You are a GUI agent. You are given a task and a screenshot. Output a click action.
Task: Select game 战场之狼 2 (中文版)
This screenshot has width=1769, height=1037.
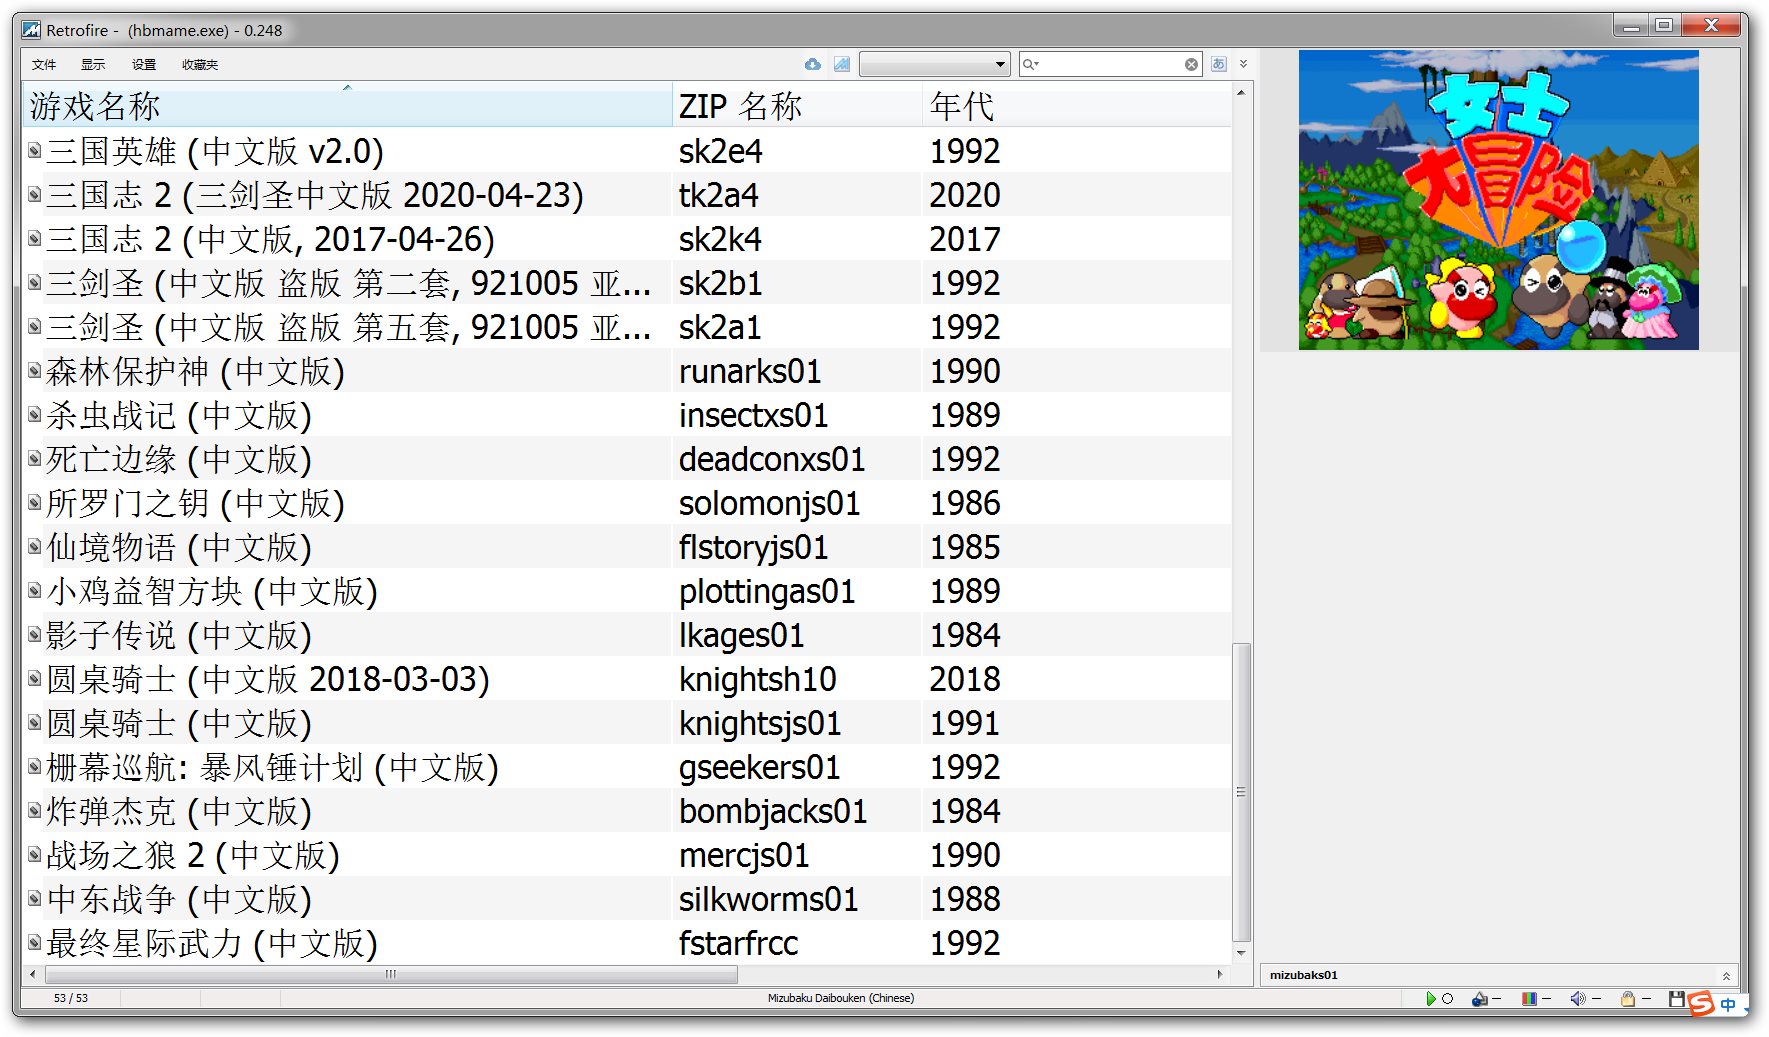193,855
